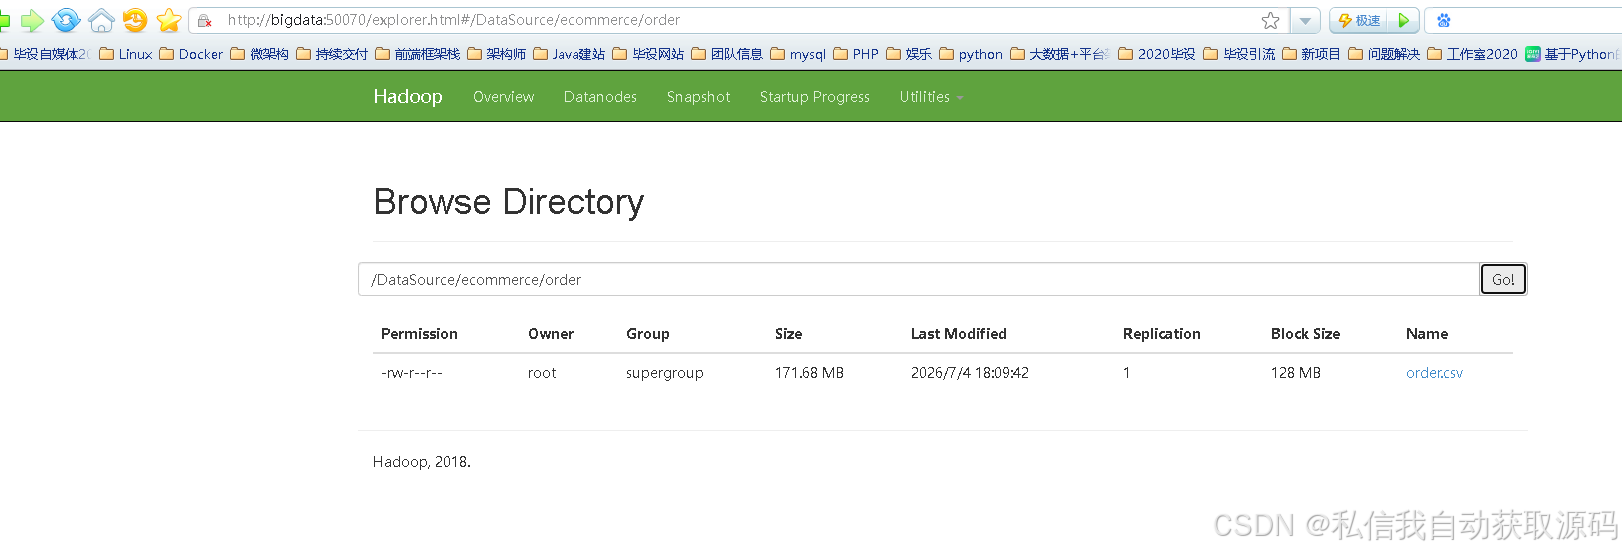1622x553 pixels.
Task: Click the green play arrow next to 极速
Action: point(1404,20)
